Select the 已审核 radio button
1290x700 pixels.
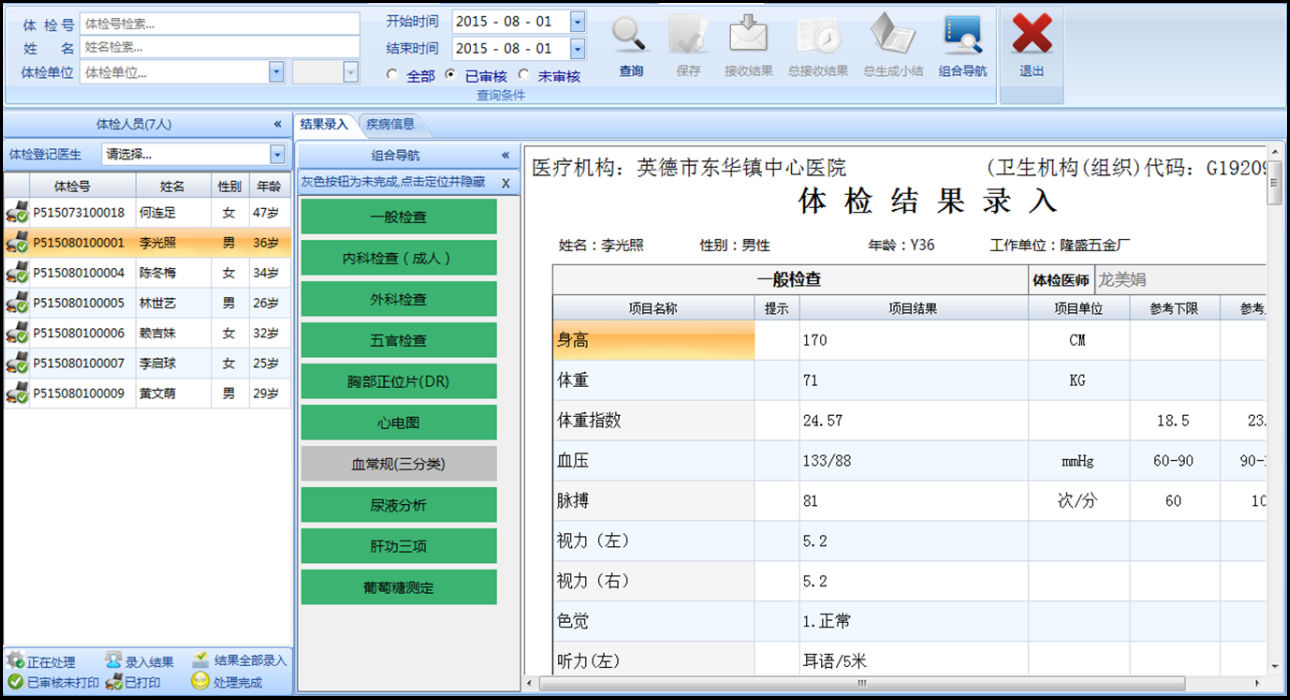tap(451, 75)
